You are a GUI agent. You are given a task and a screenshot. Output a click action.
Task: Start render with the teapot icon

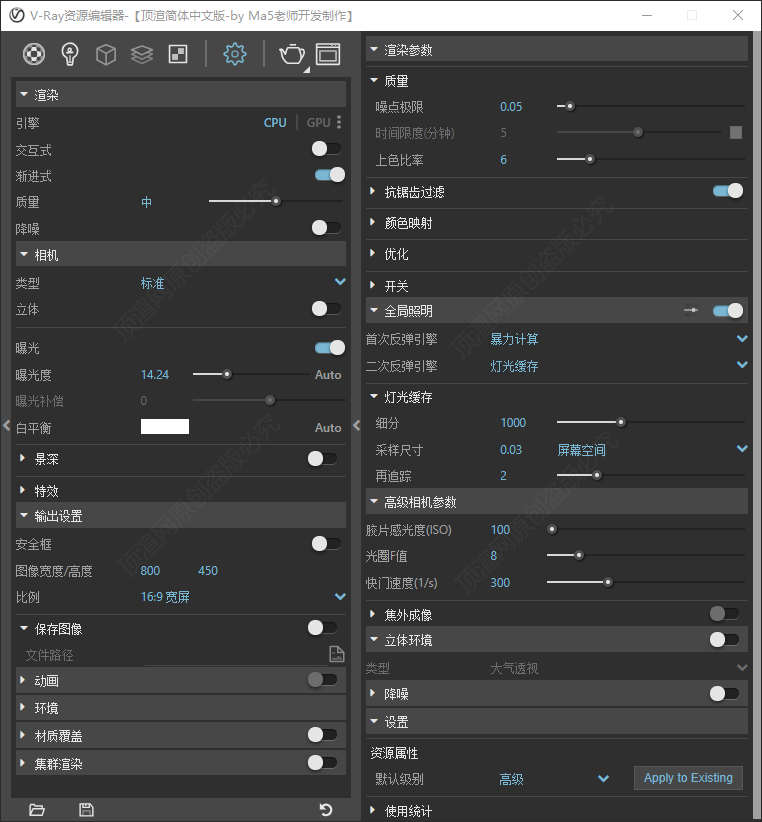[x=292, y=54]
